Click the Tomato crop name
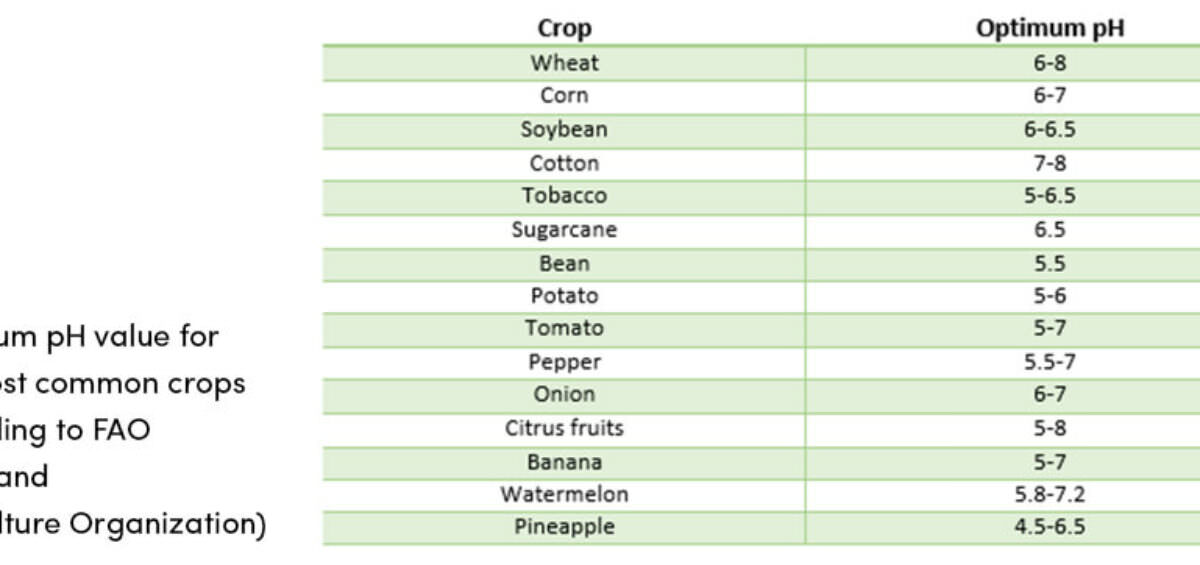This screenshot has width=1200, height=565. tap(564, 328)
